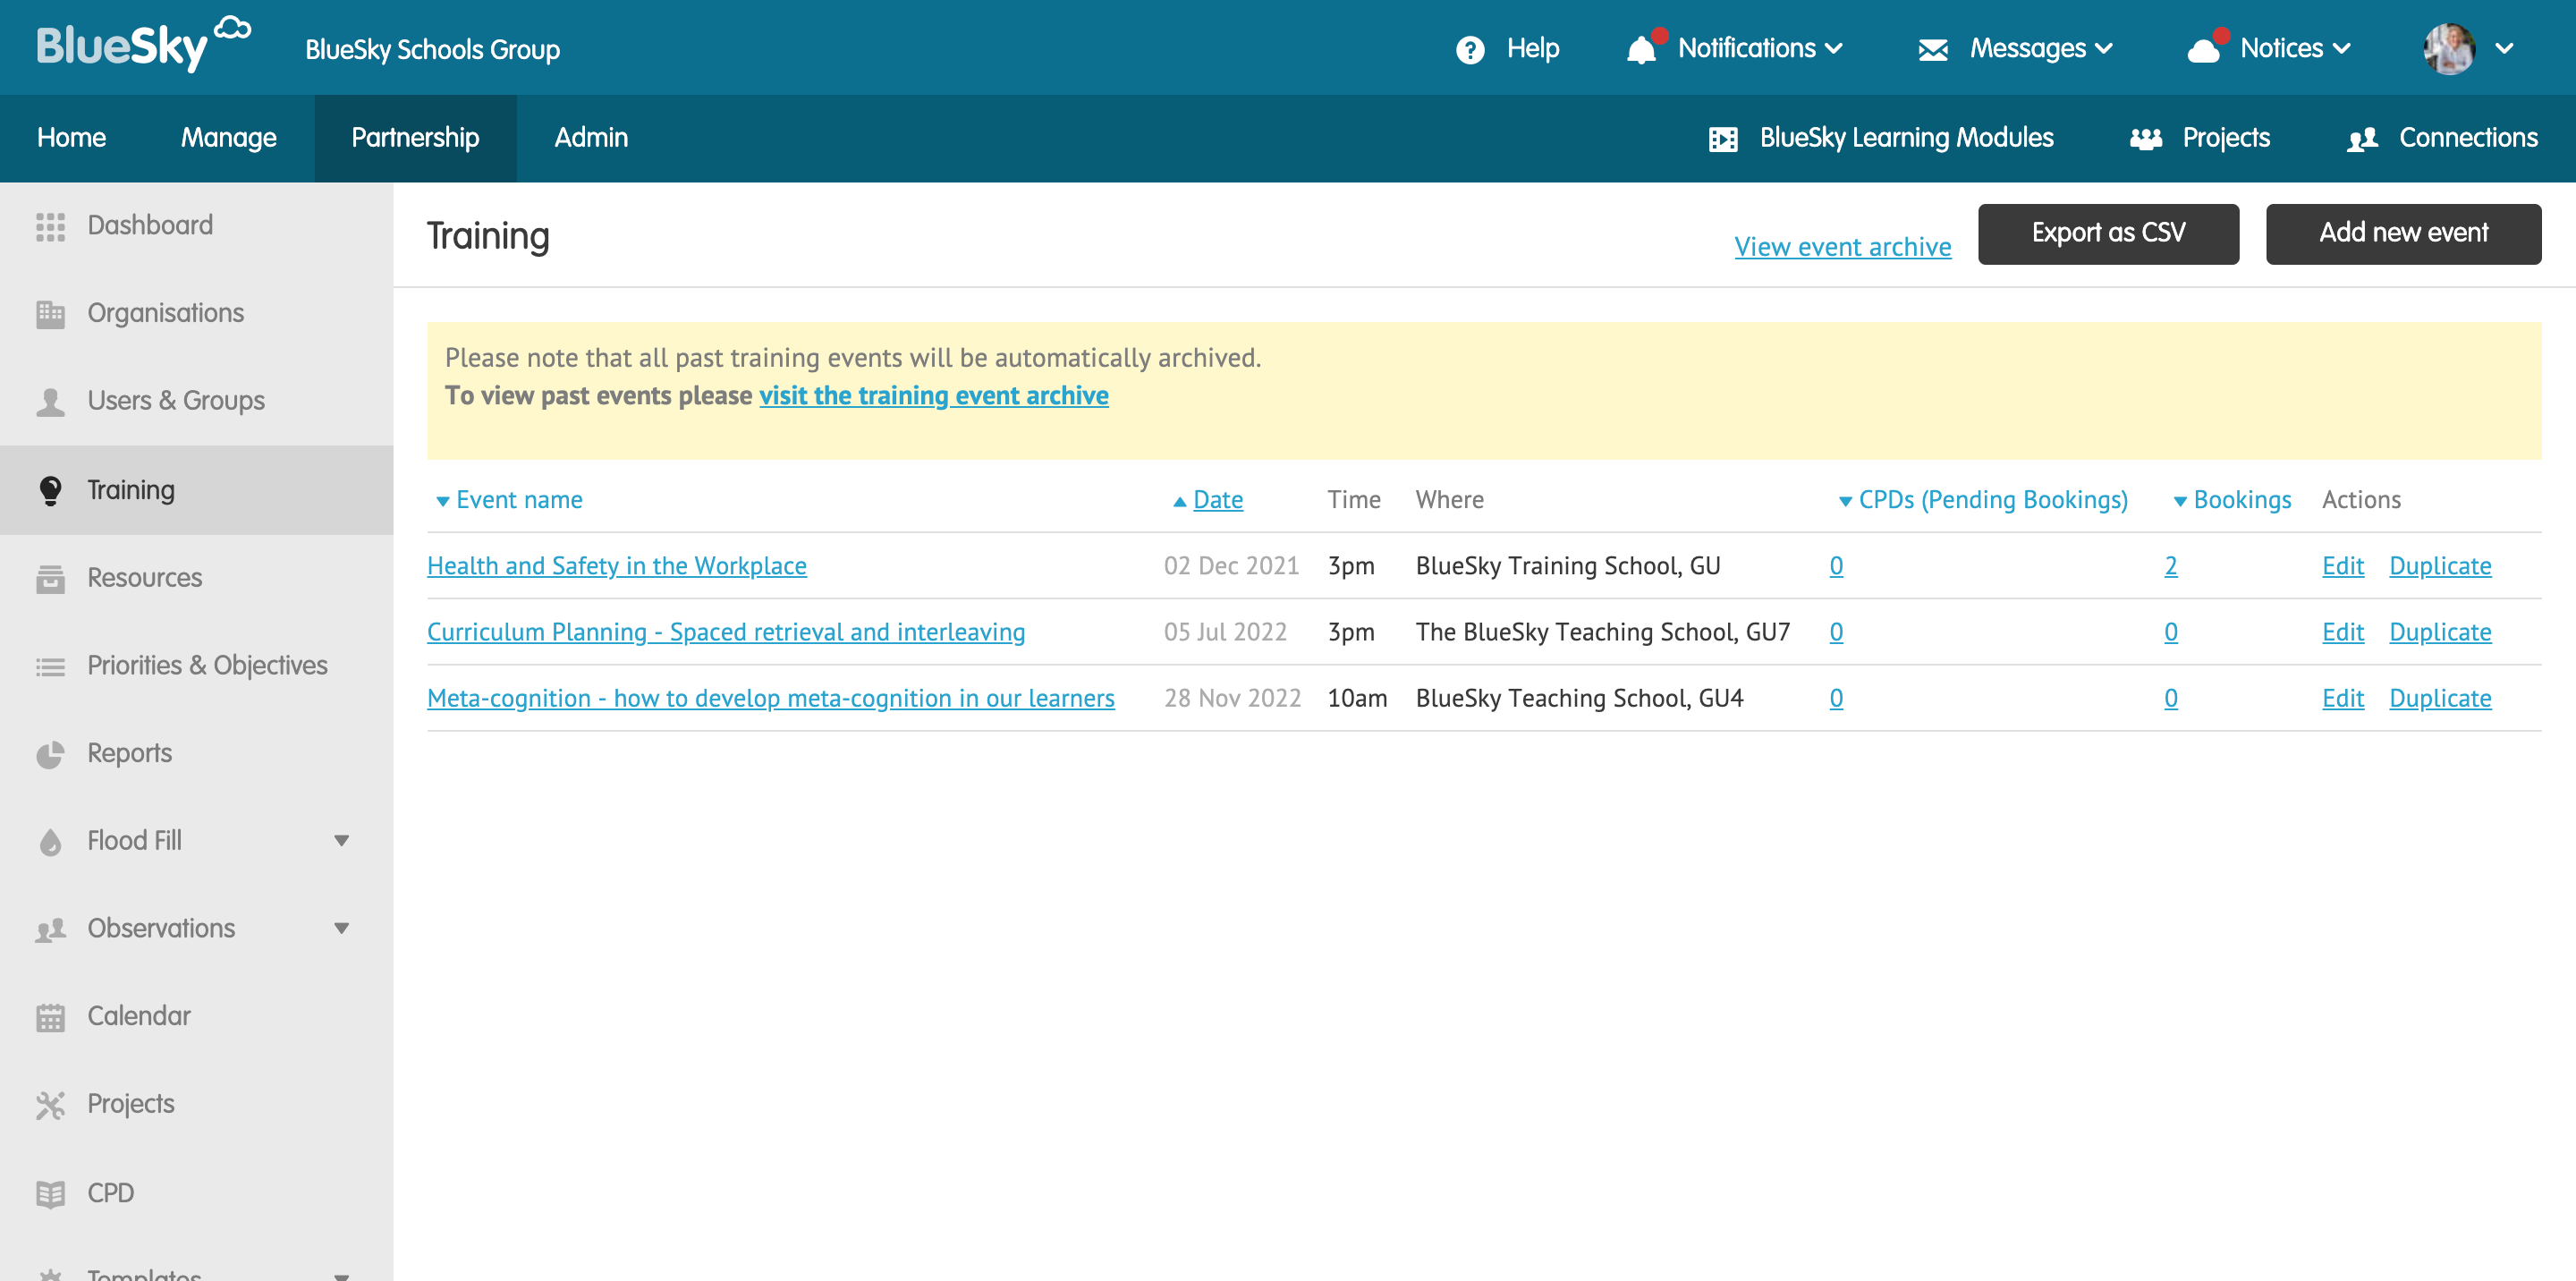Follow the visit the training event archive link

point(933,396)
